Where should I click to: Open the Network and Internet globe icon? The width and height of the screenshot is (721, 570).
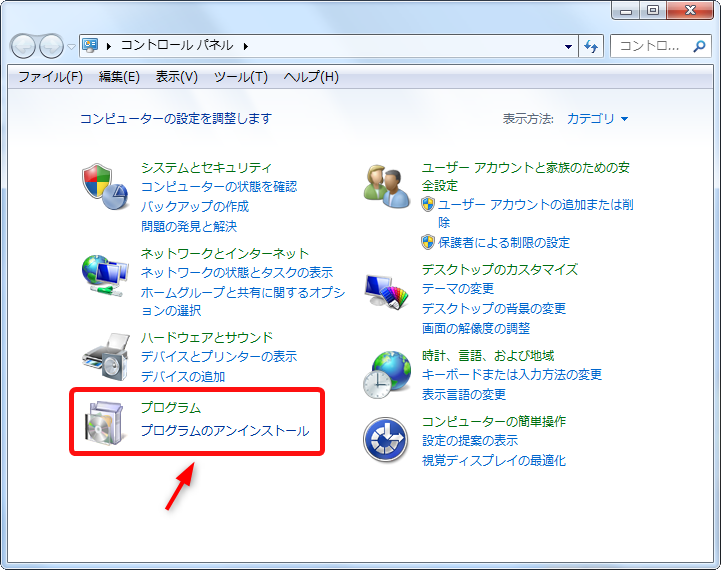[105, 275]
